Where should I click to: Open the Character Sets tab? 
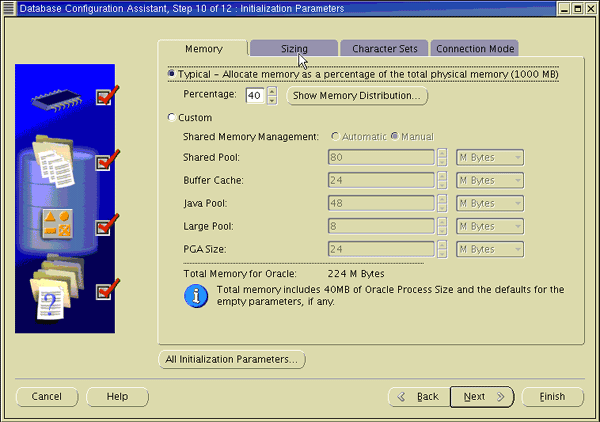[x=384, y=49]
